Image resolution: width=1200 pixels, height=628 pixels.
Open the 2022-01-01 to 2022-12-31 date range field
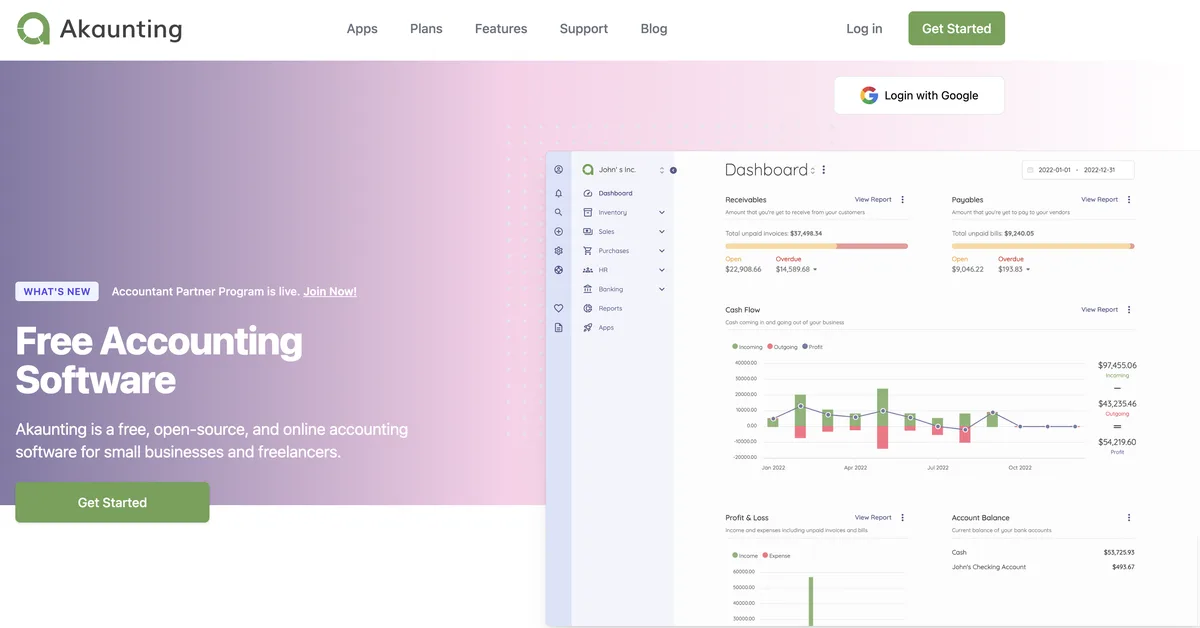point(1078,170)
